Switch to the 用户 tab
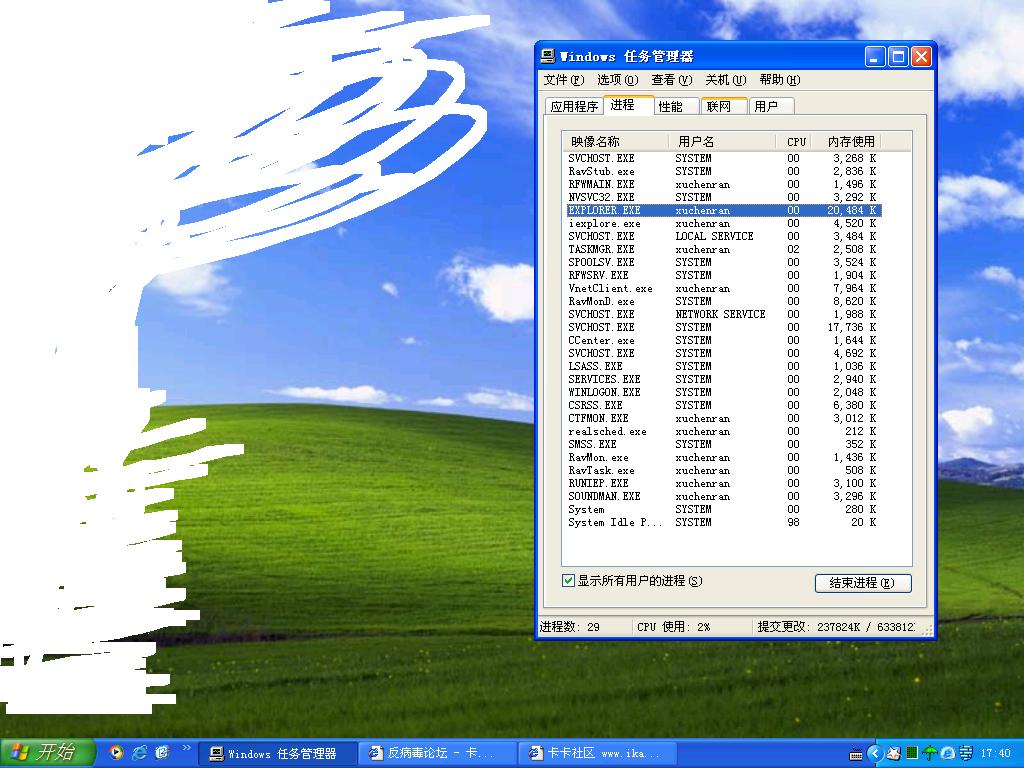The height and width of the screenshot is (768, 1024). coord(772,106)
